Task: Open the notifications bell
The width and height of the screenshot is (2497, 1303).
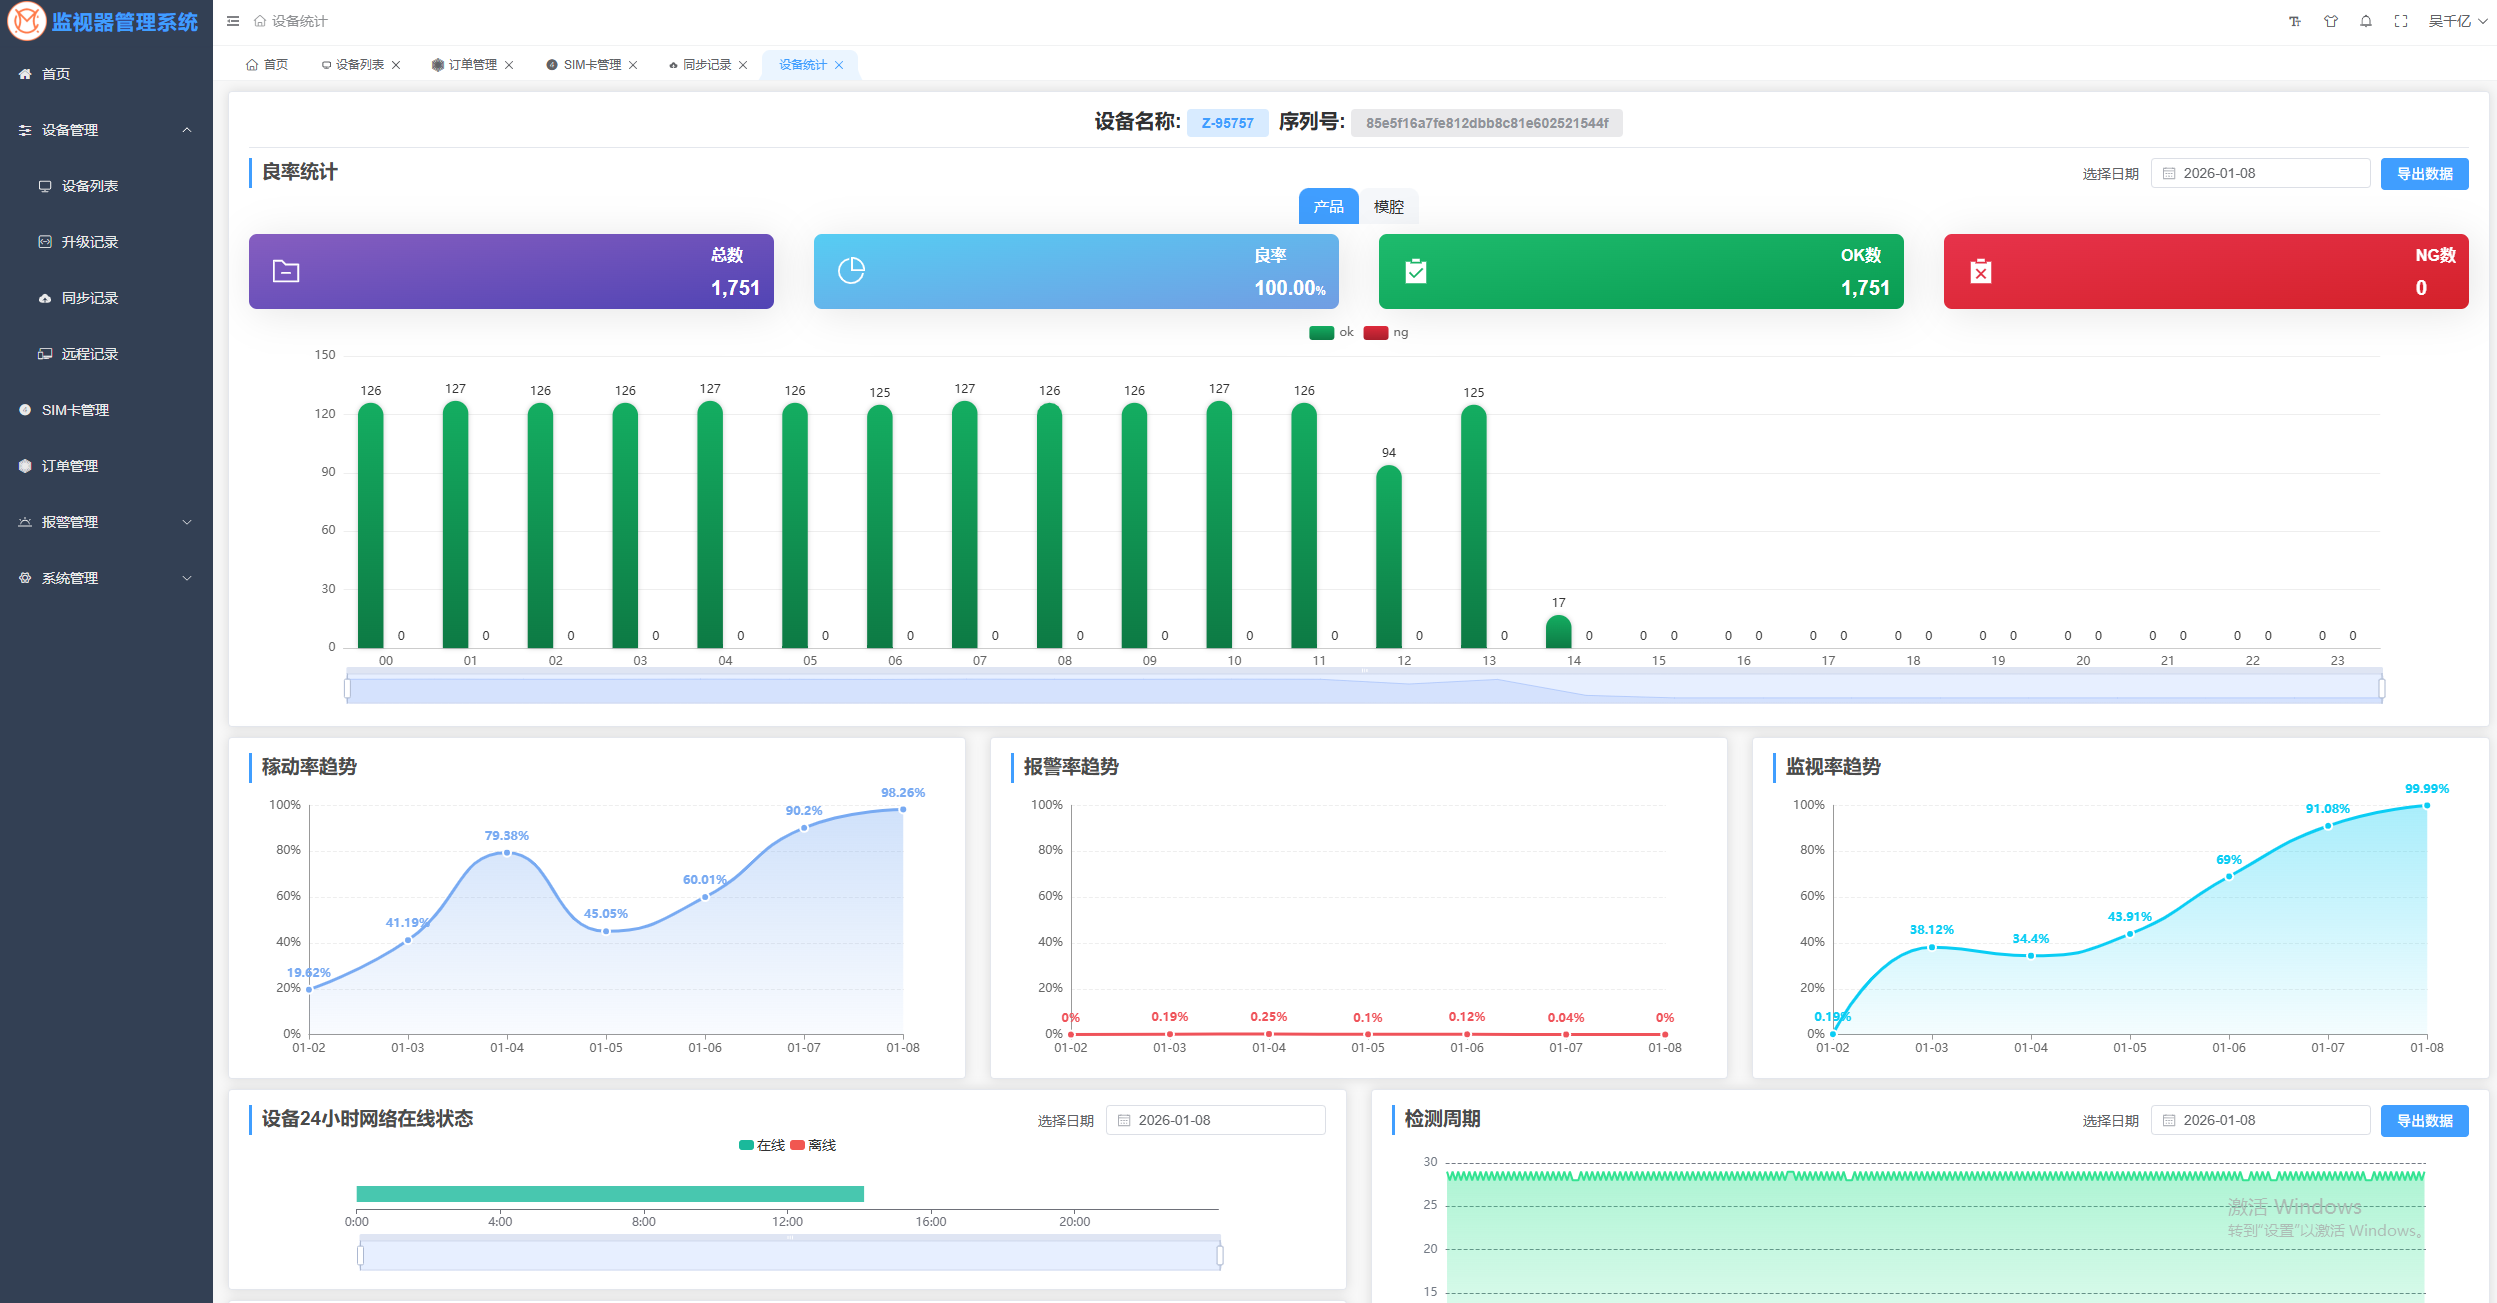Action: (2366, 21)
